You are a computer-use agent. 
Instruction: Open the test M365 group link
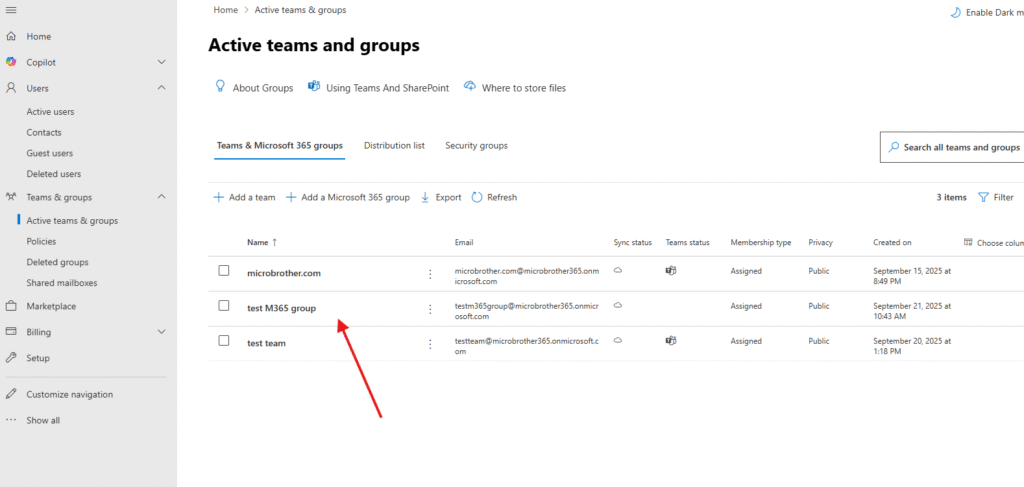(x=281, y=308)
